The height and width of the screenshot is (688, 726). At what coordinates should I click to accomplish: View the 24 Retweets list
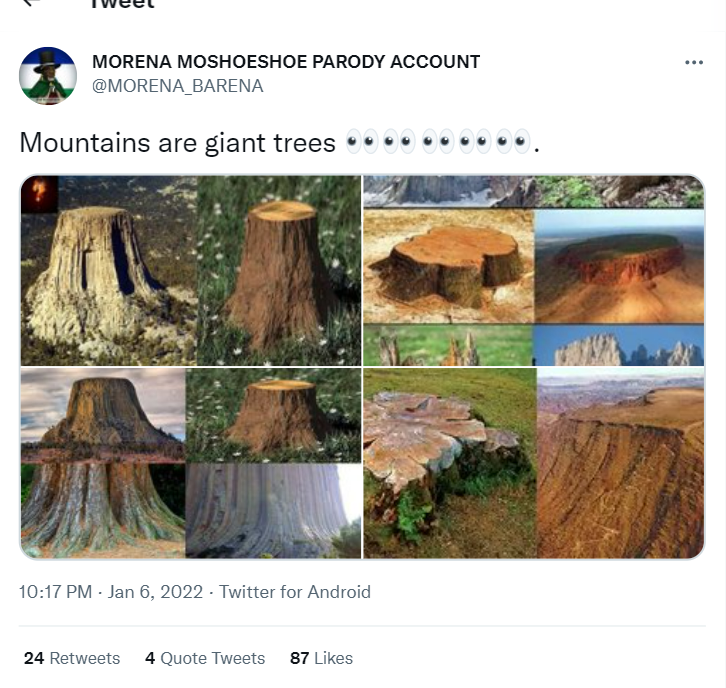point(72,658)
